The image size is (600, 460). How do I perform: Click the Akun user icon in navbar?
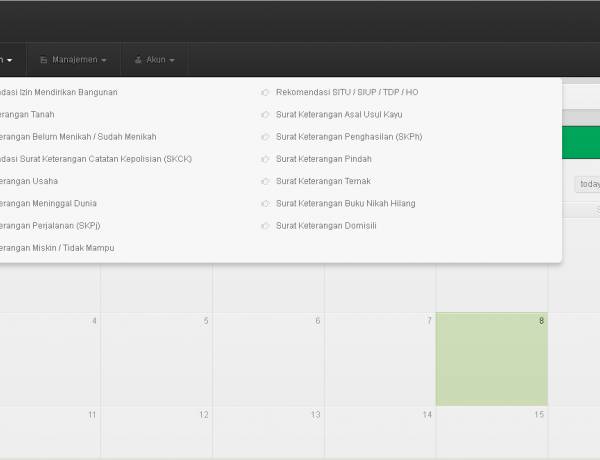pos(138,60)
